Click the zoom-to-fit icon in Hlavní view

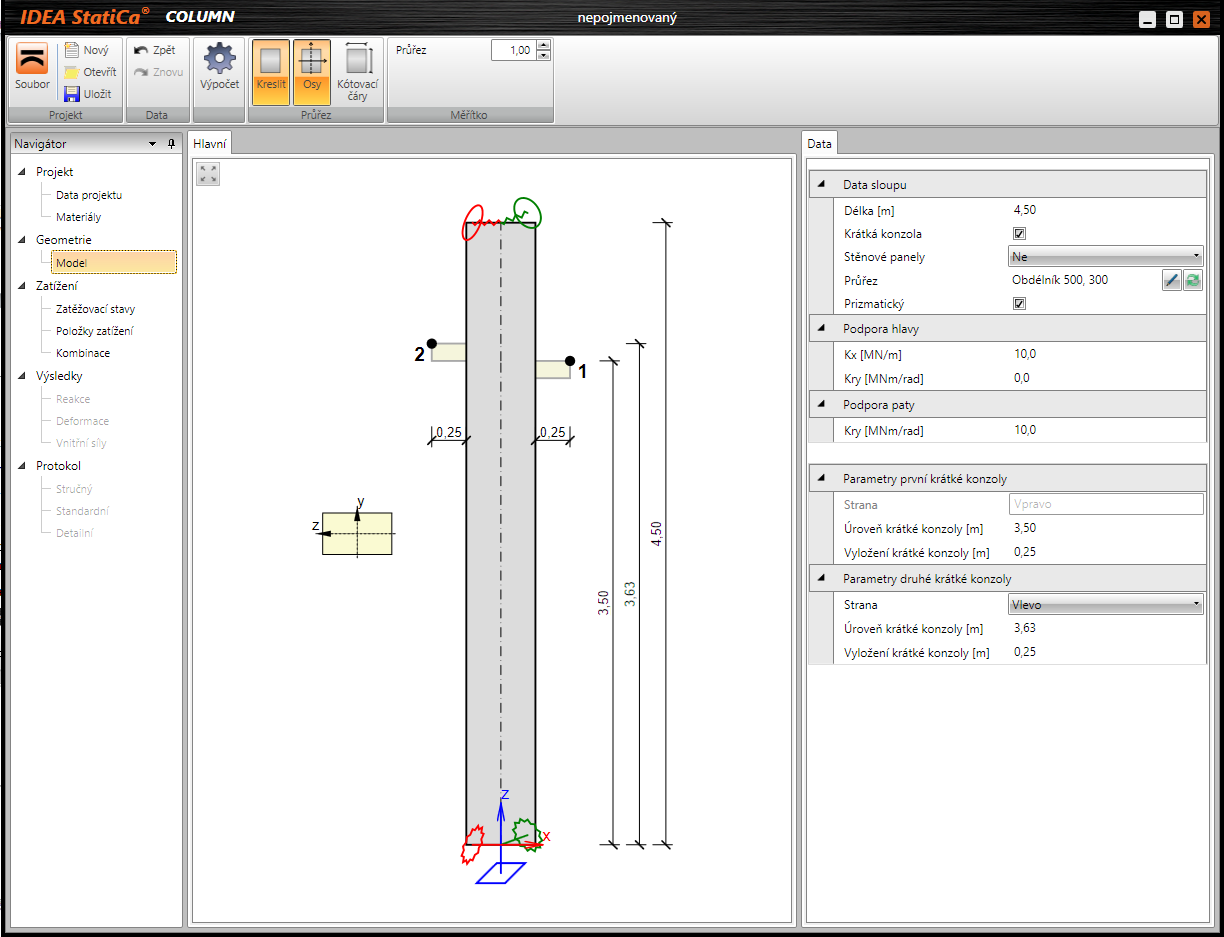[208, 174]
